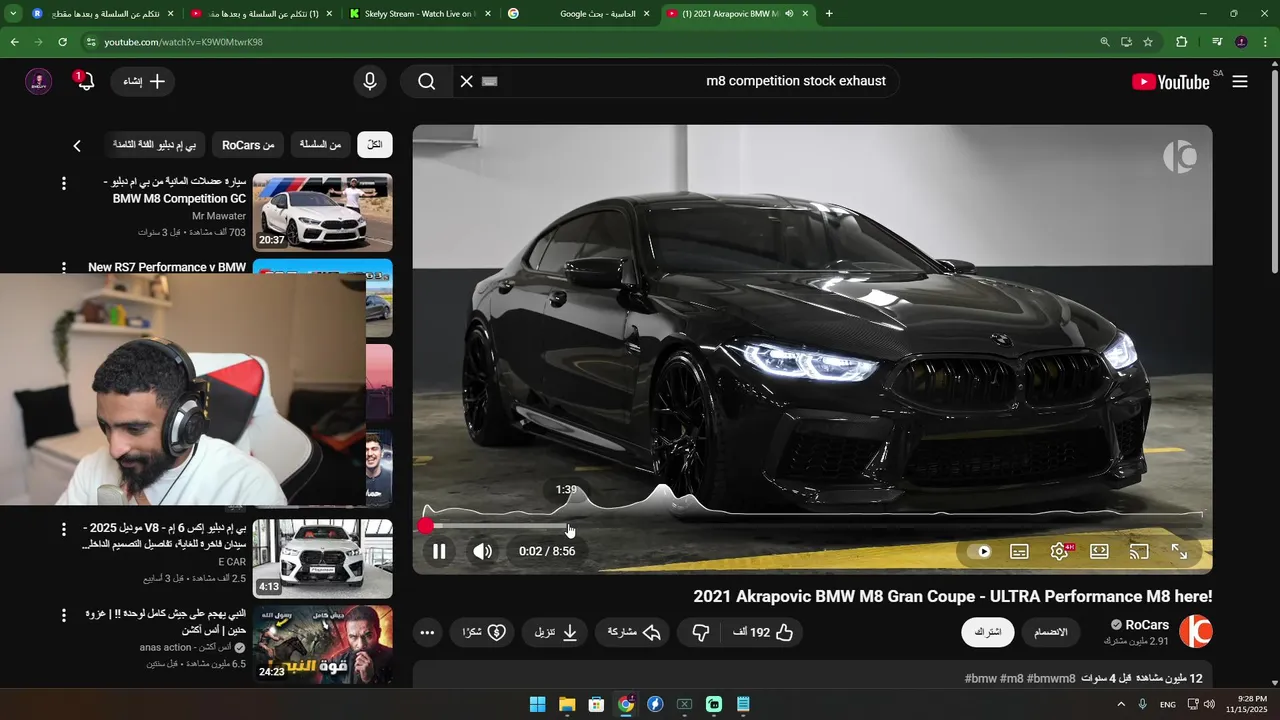Toggle subtitles/closed captions in the player
The width and height of the screenshot is (1280, 720).
click(1019, 551)
